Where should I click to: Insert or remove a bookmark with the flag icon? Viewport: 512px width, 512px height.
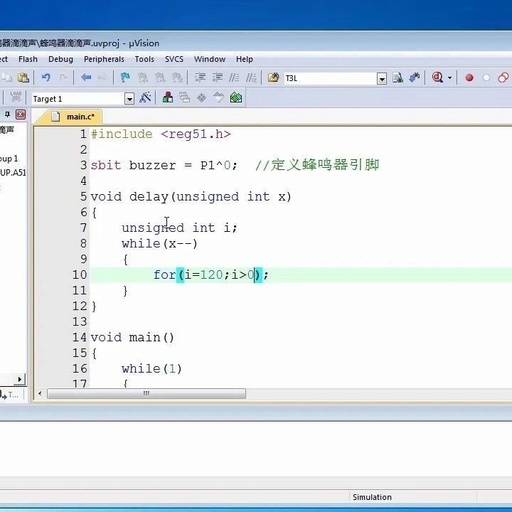(x=125, y=78)
